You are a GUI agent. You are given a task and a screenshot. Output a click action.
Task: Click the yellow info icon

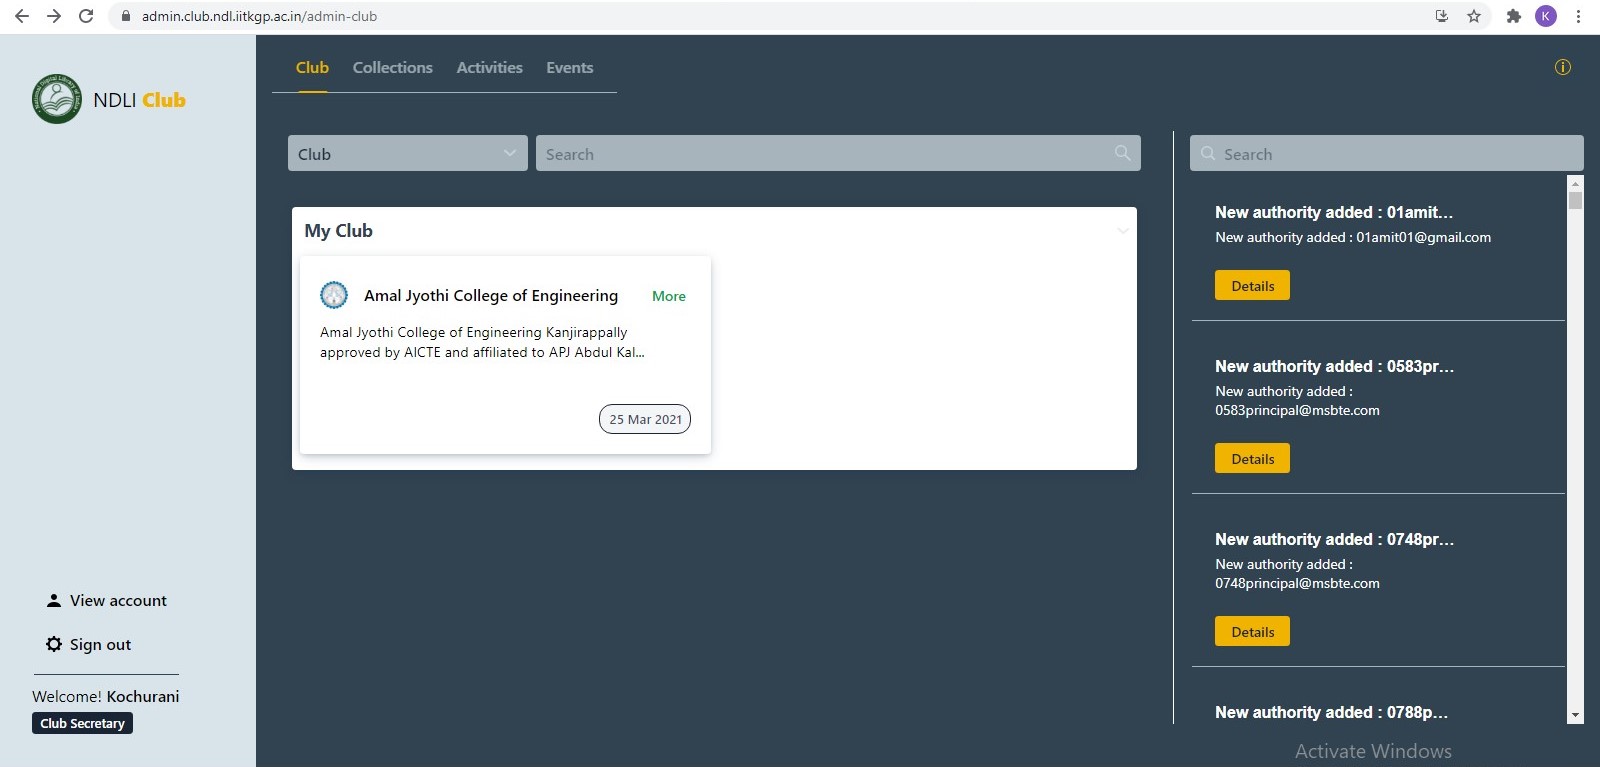click(1562, 67)
